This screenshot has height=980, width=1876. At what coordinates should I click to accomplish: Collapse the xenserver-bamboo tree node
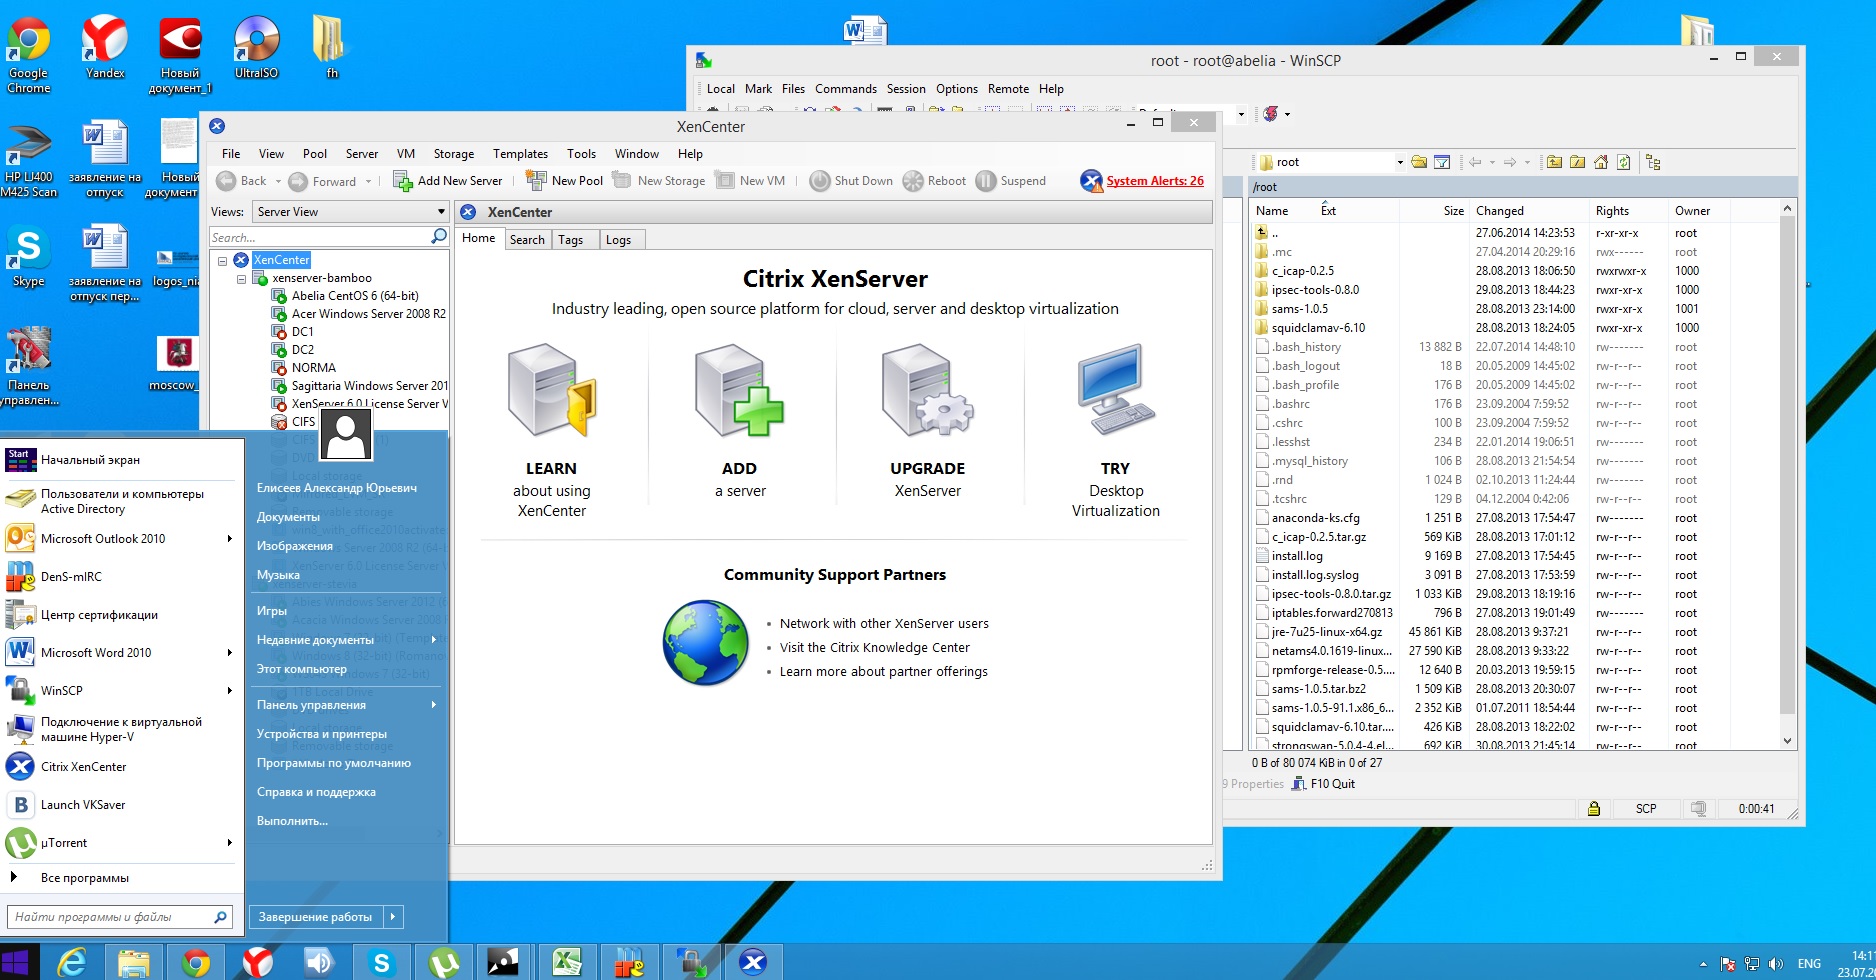[x=241, y=278]
